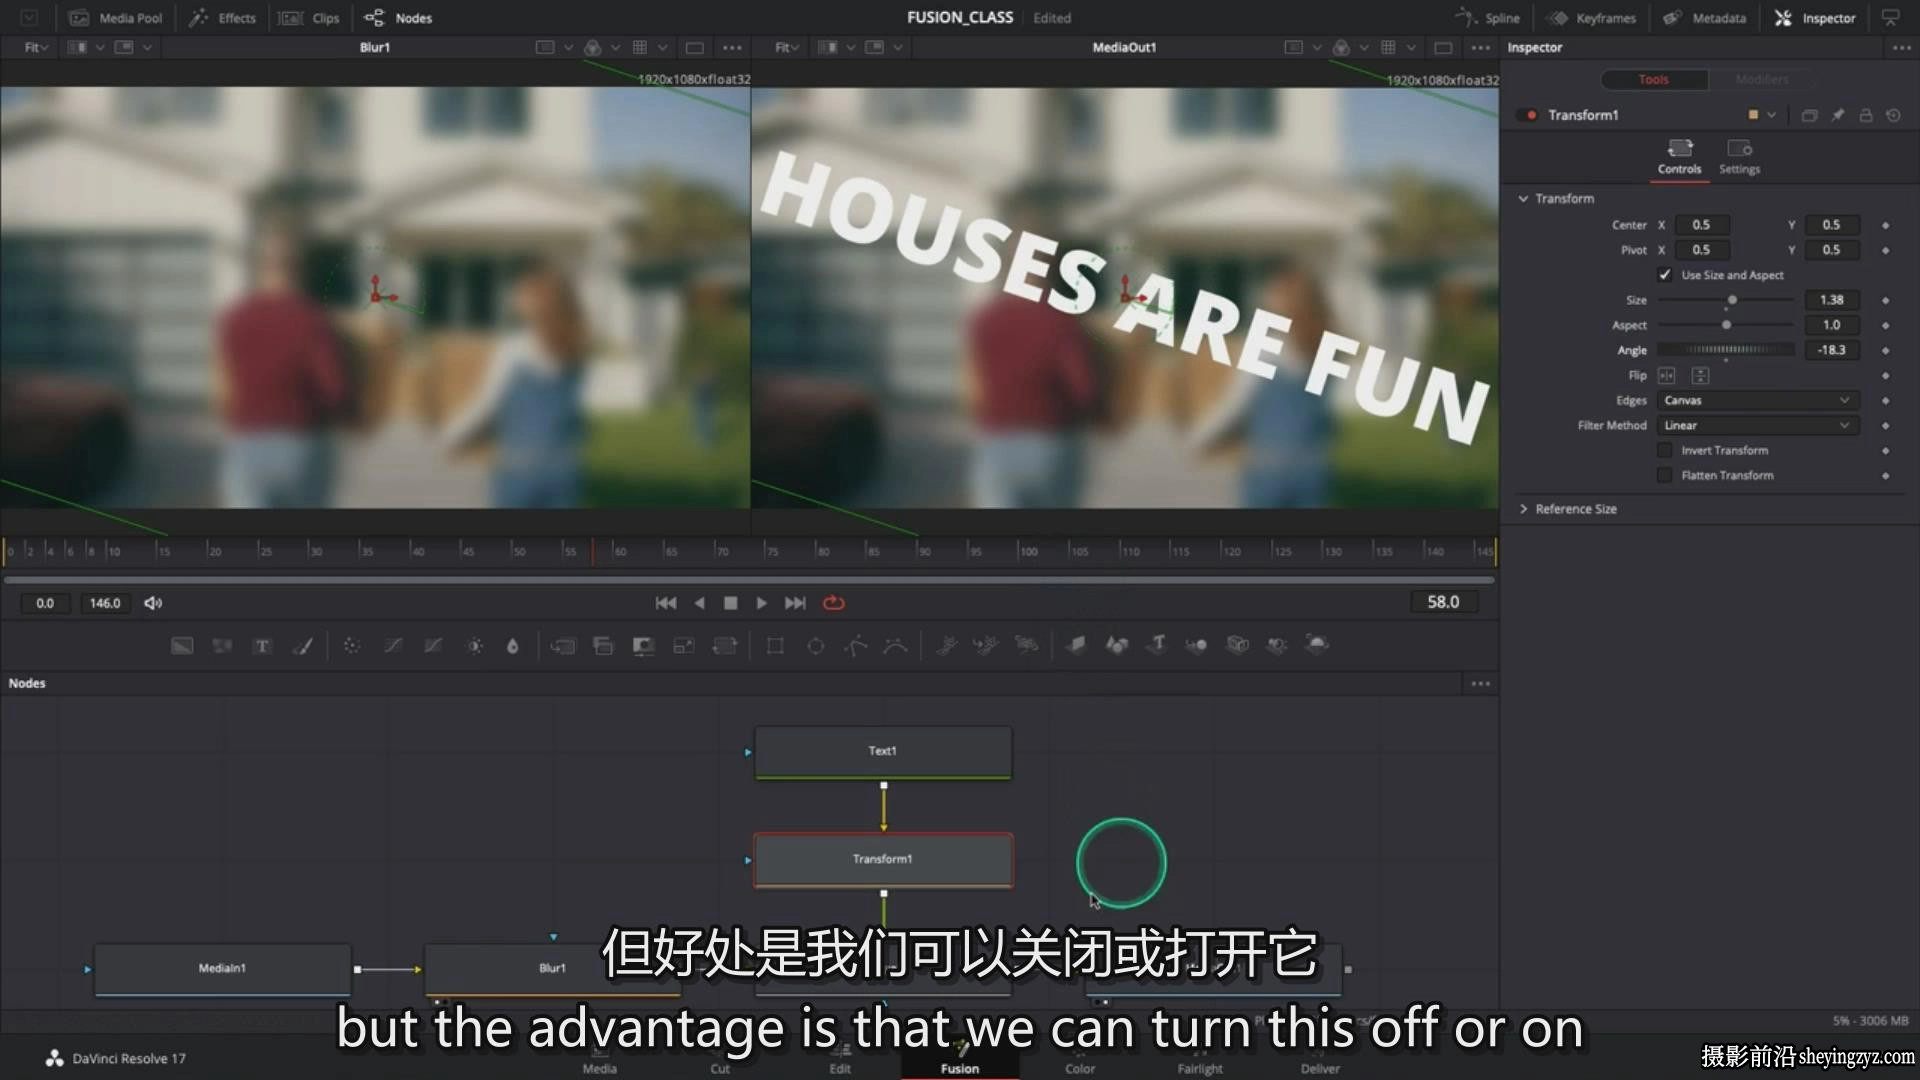Adjust the Angle thumbwheel control
1920x1080 pixels.
click(1726, 350)
